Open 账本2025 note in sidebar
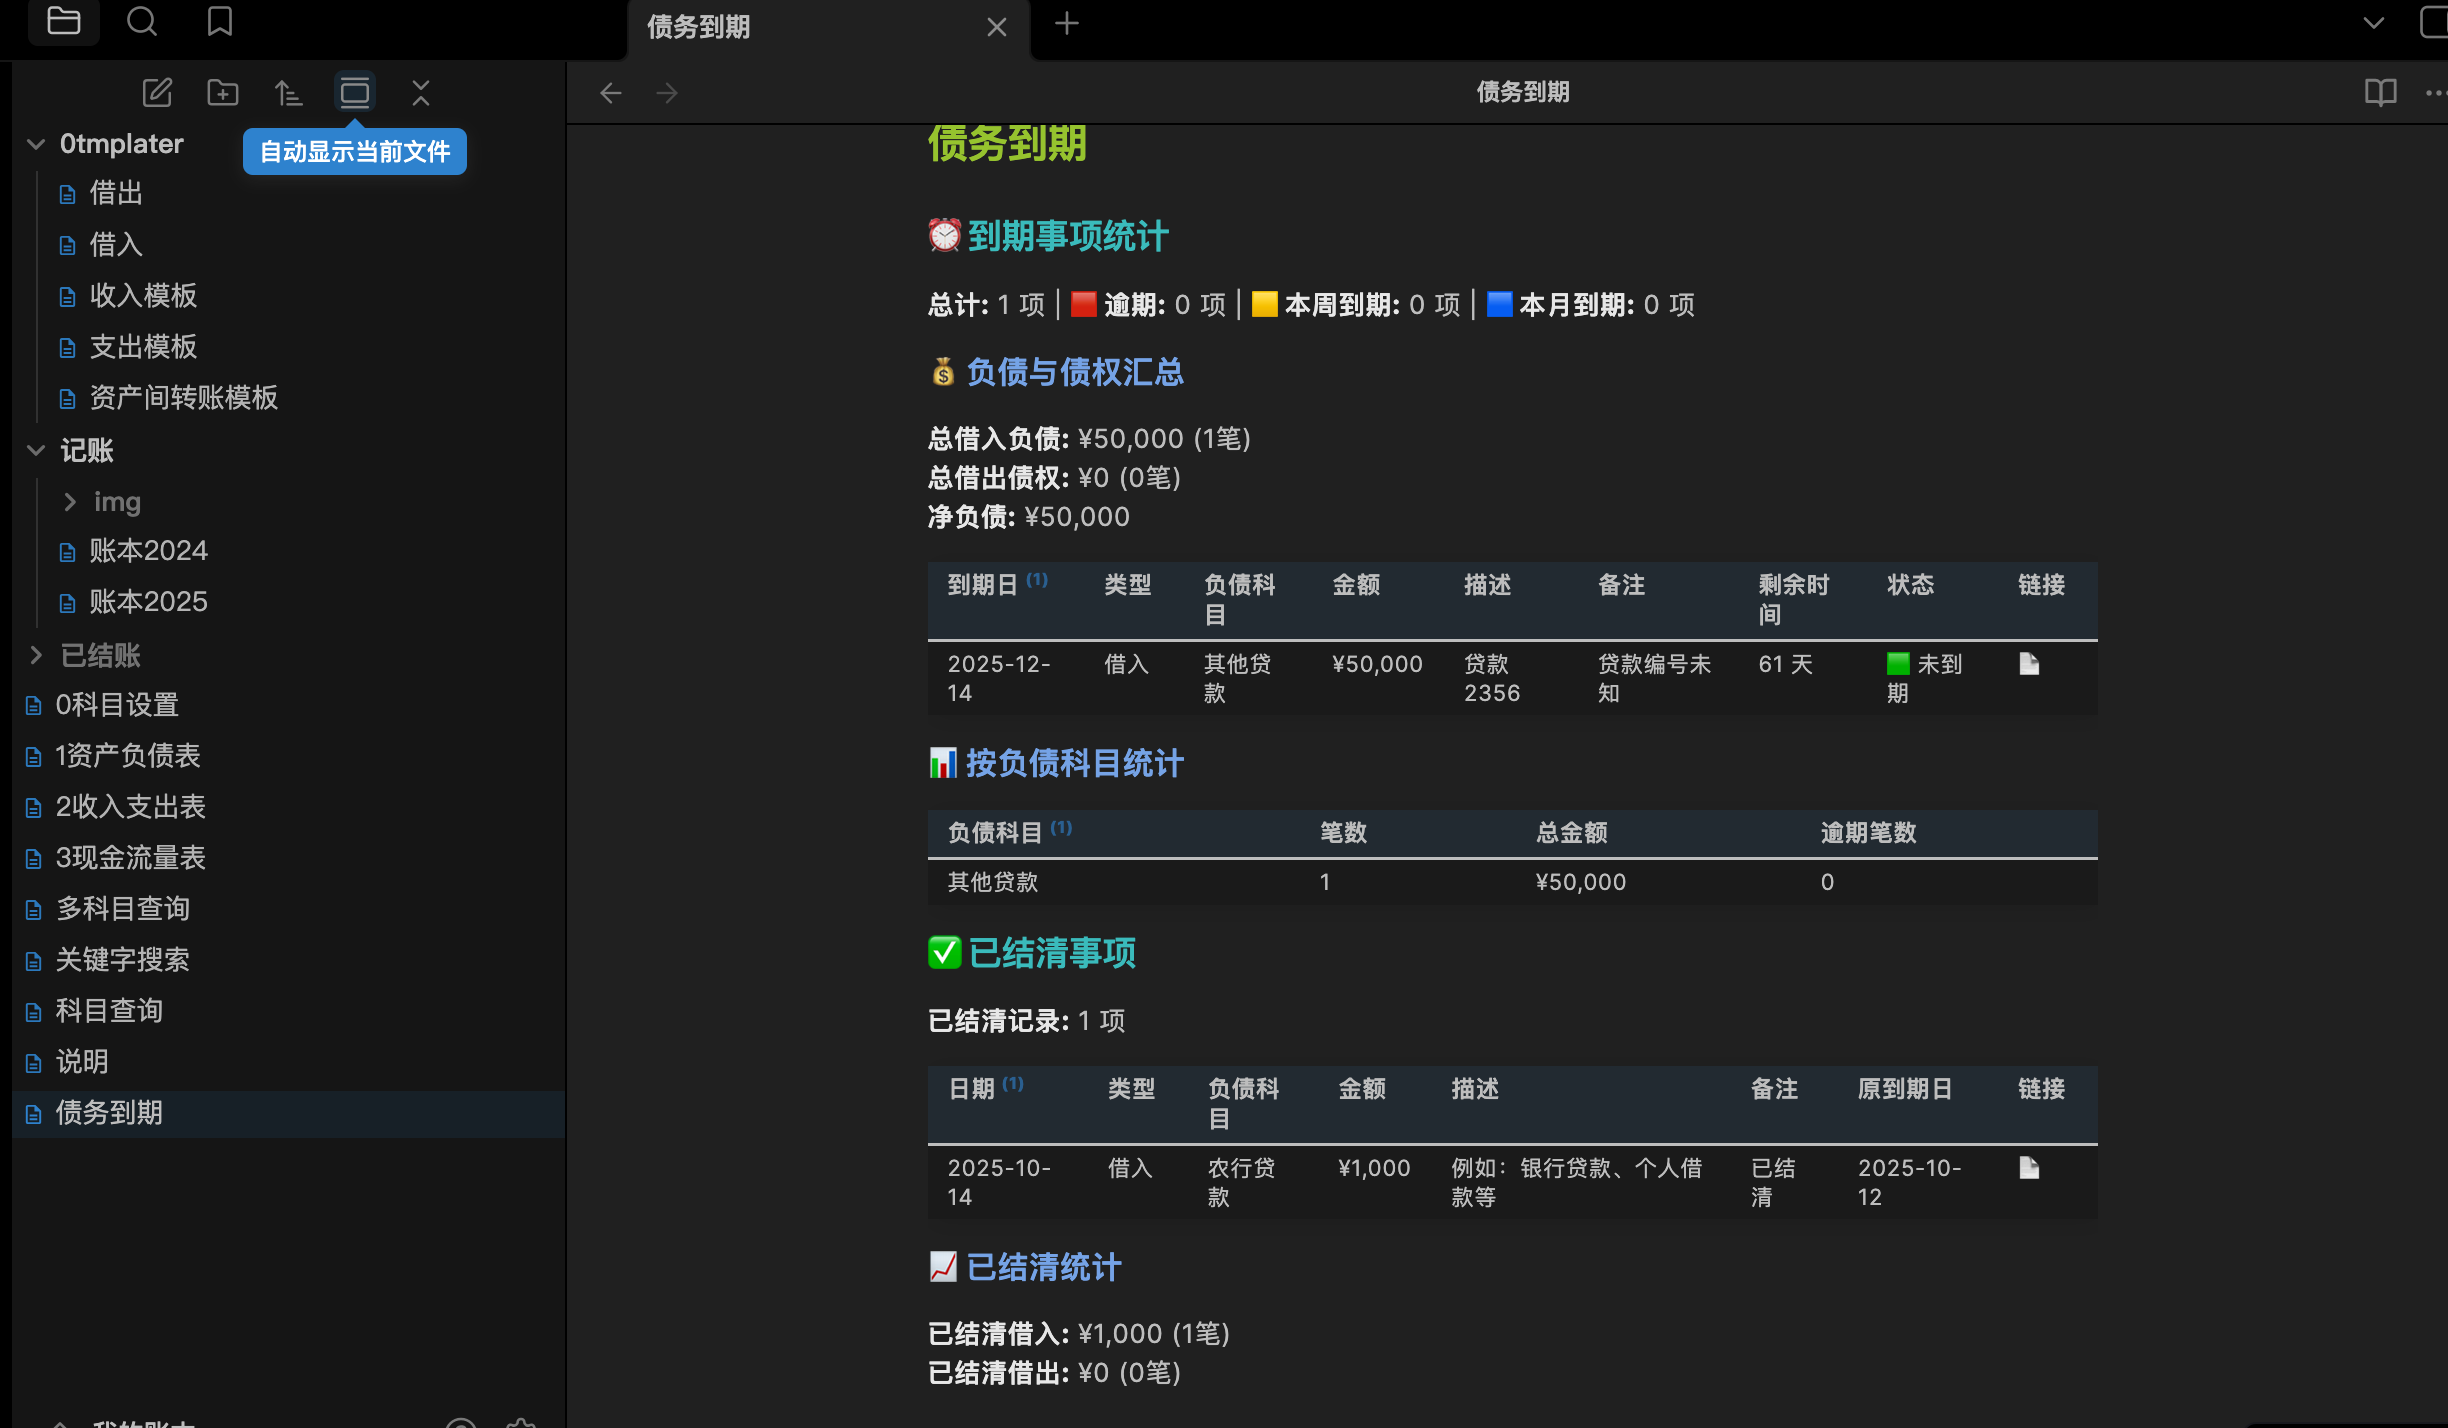The height and width of the screenshot is (1428, 2448). click(148, 602)
